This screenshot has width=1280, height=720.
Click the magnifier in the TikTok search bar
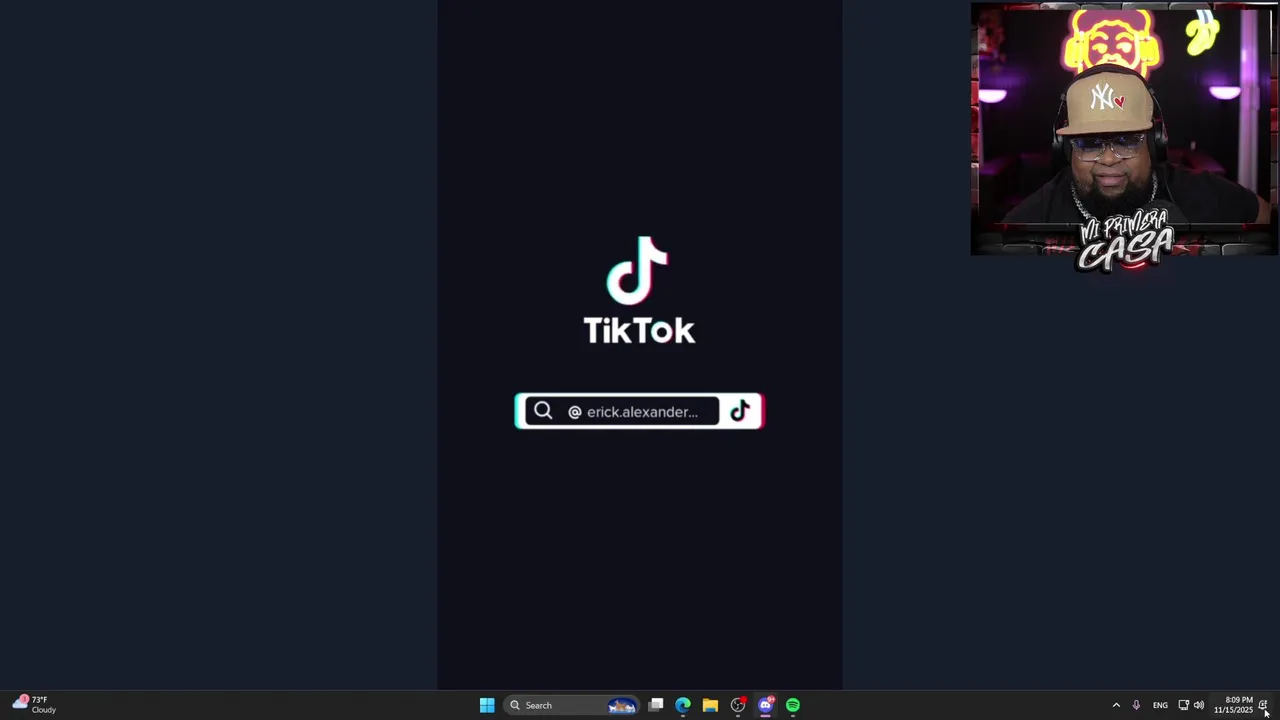click(x=542, y=411)
